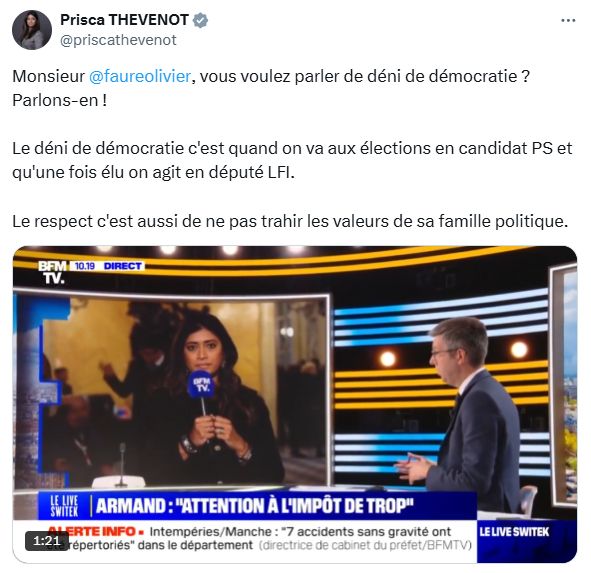Follow the @faureolivier mention link
The height and width of the screenshot is (573, 591).
(140, 77)
